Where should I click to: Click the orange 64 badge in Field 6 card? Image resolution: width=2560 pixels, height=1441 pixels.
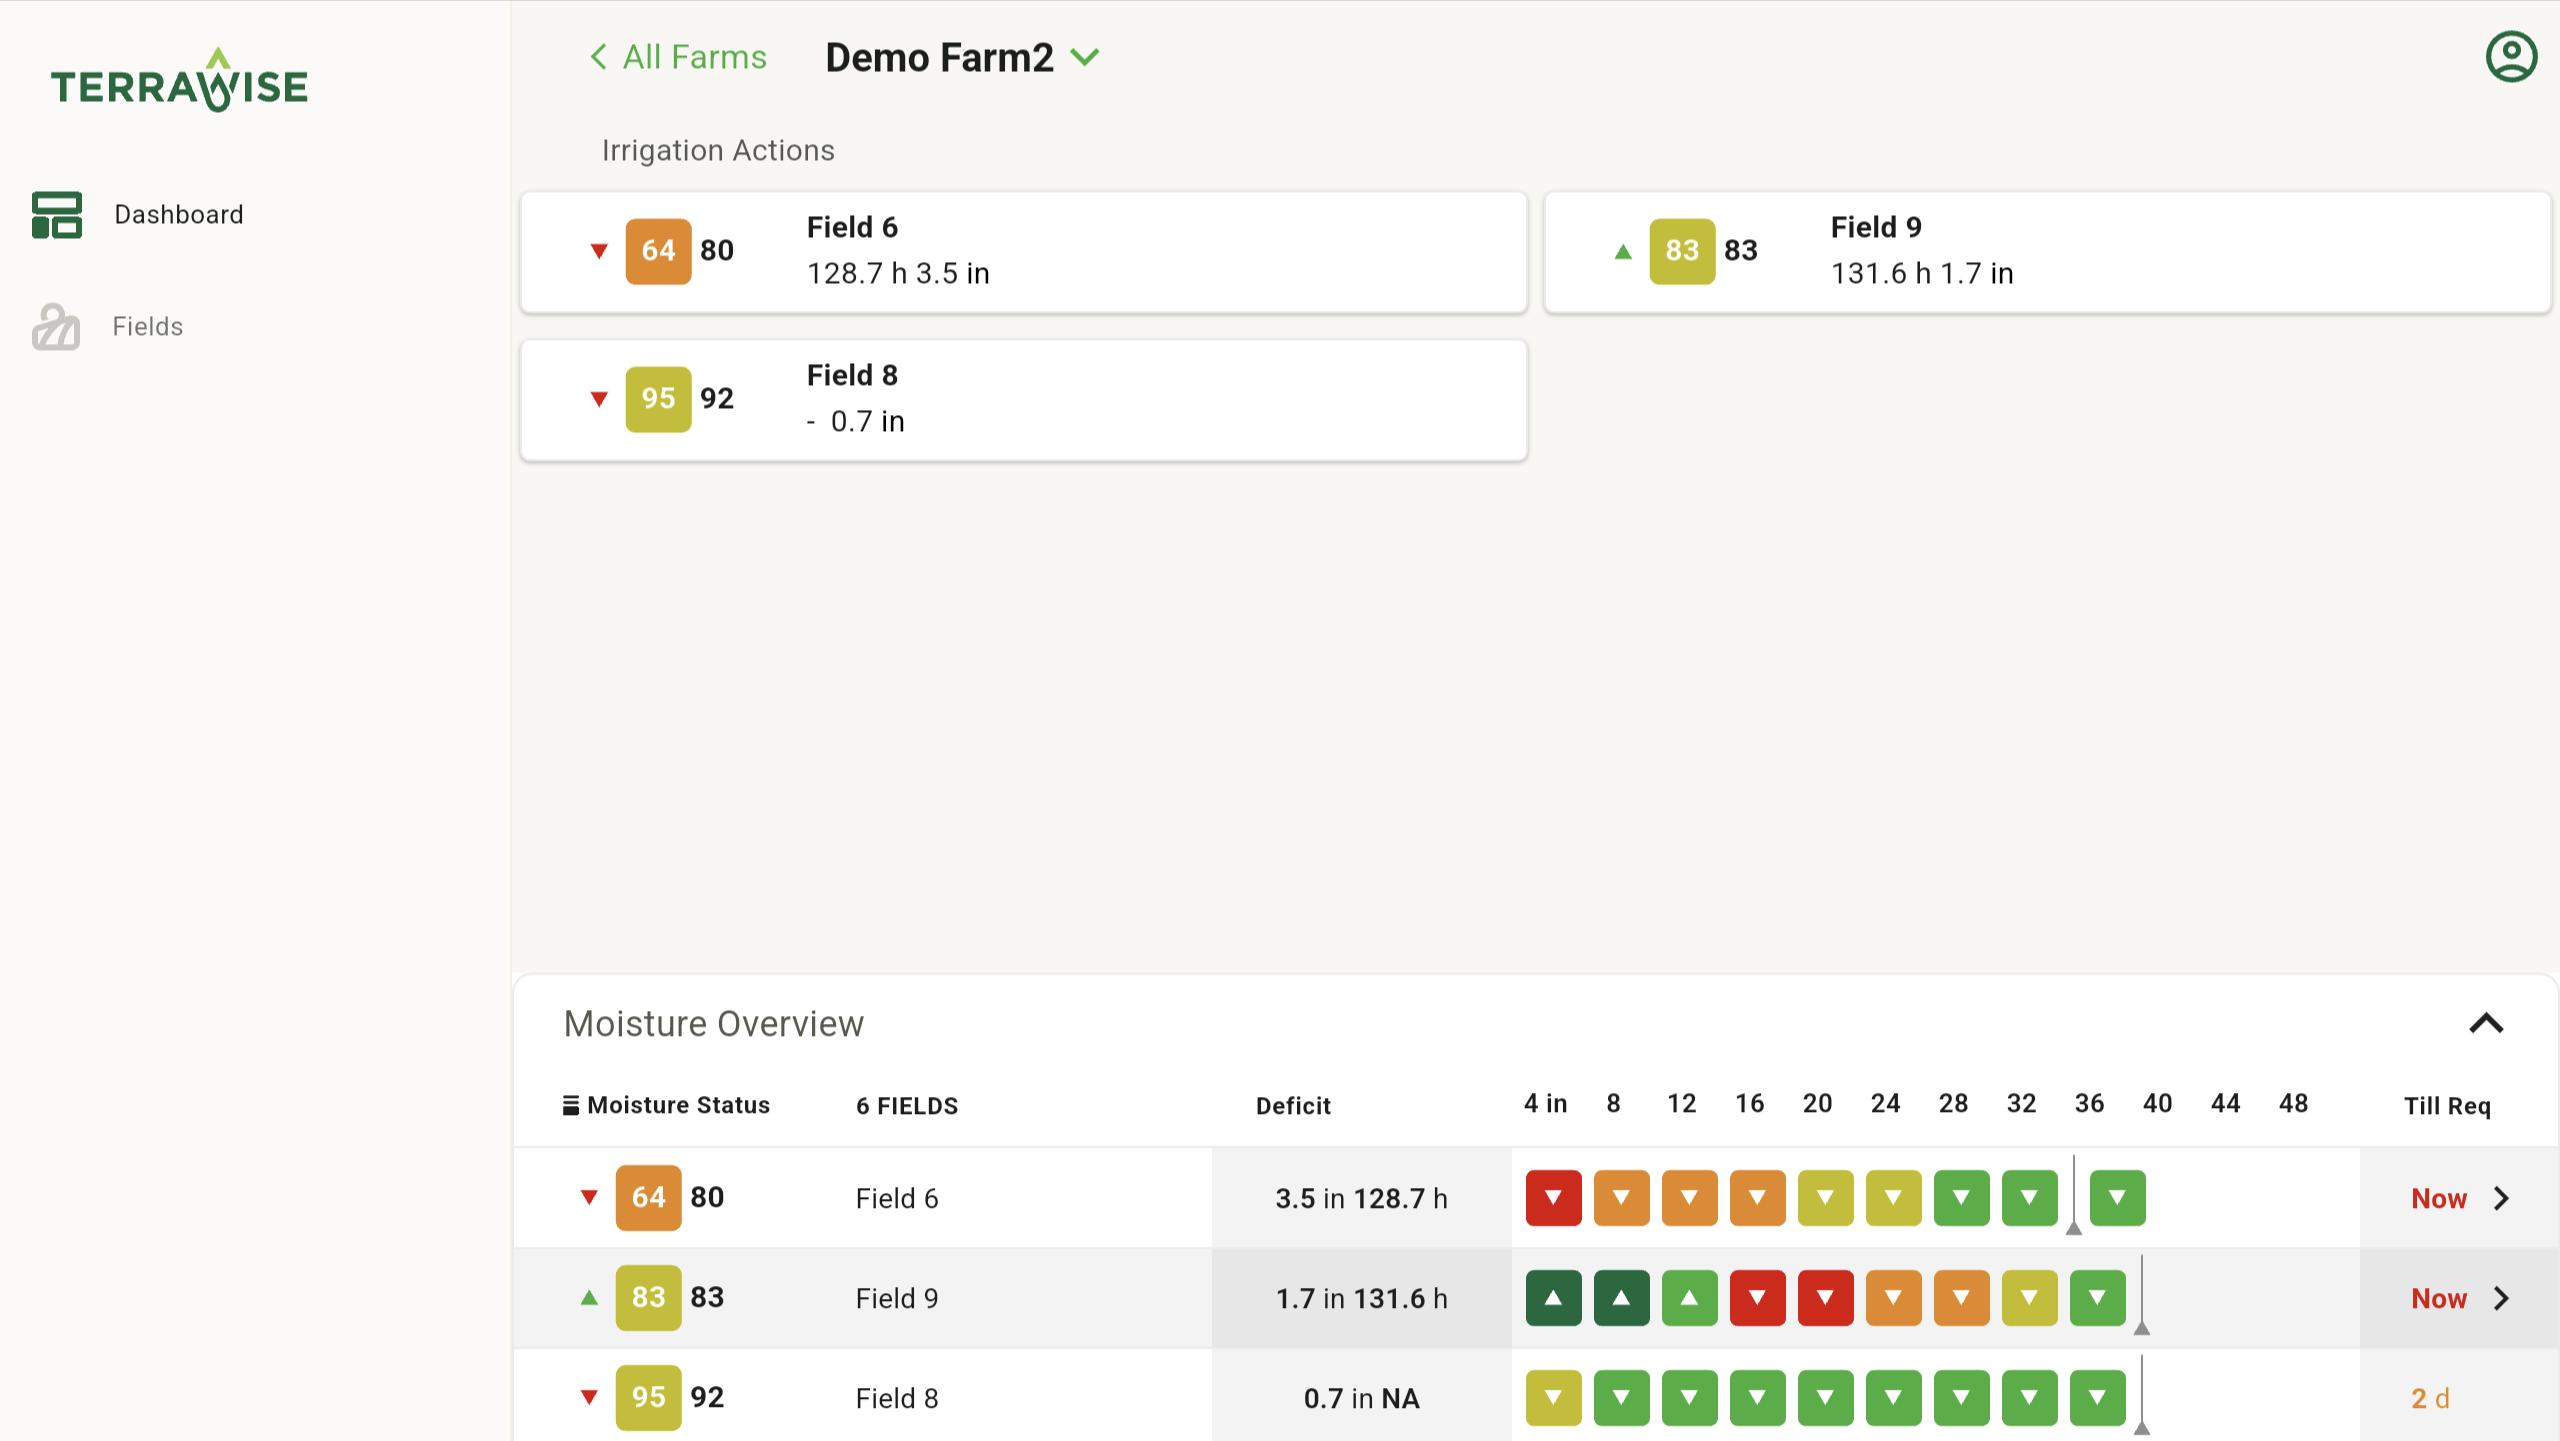(658, 251)
